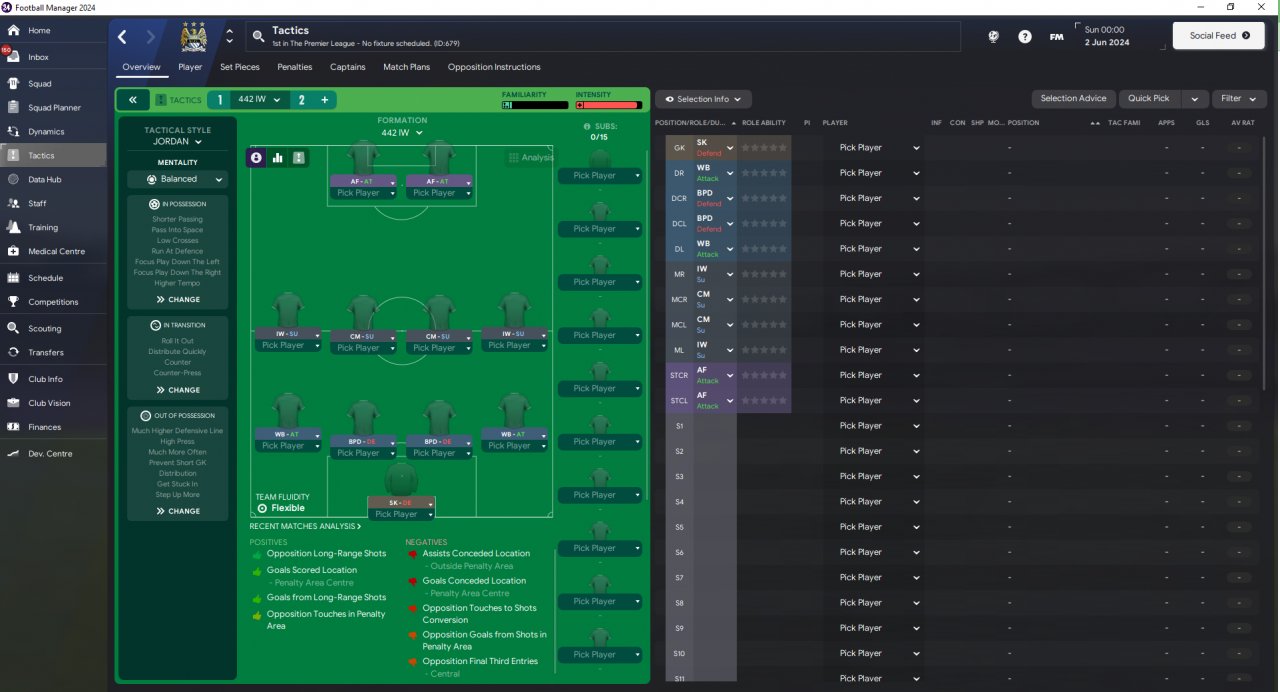
Task: Open the Match Plans tab
Action: coord(406,67)
